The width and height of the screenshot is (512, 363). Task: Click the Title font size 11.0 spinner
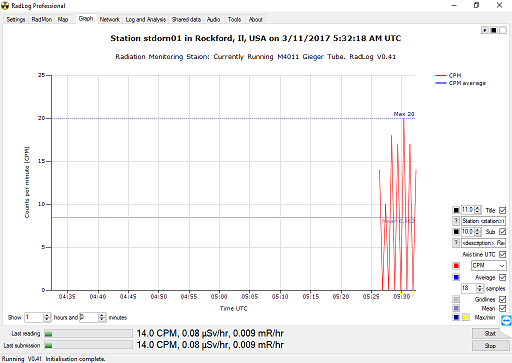[x=478, y=210]
